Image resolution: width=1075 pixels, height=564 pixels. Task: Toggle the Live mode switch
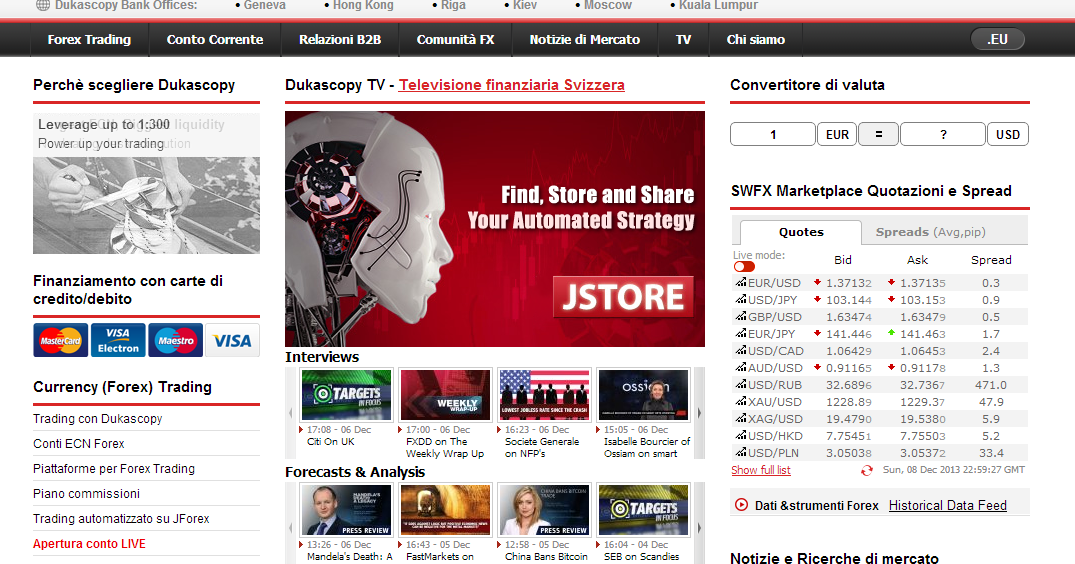pyautogui.click(x=744, y=267)
